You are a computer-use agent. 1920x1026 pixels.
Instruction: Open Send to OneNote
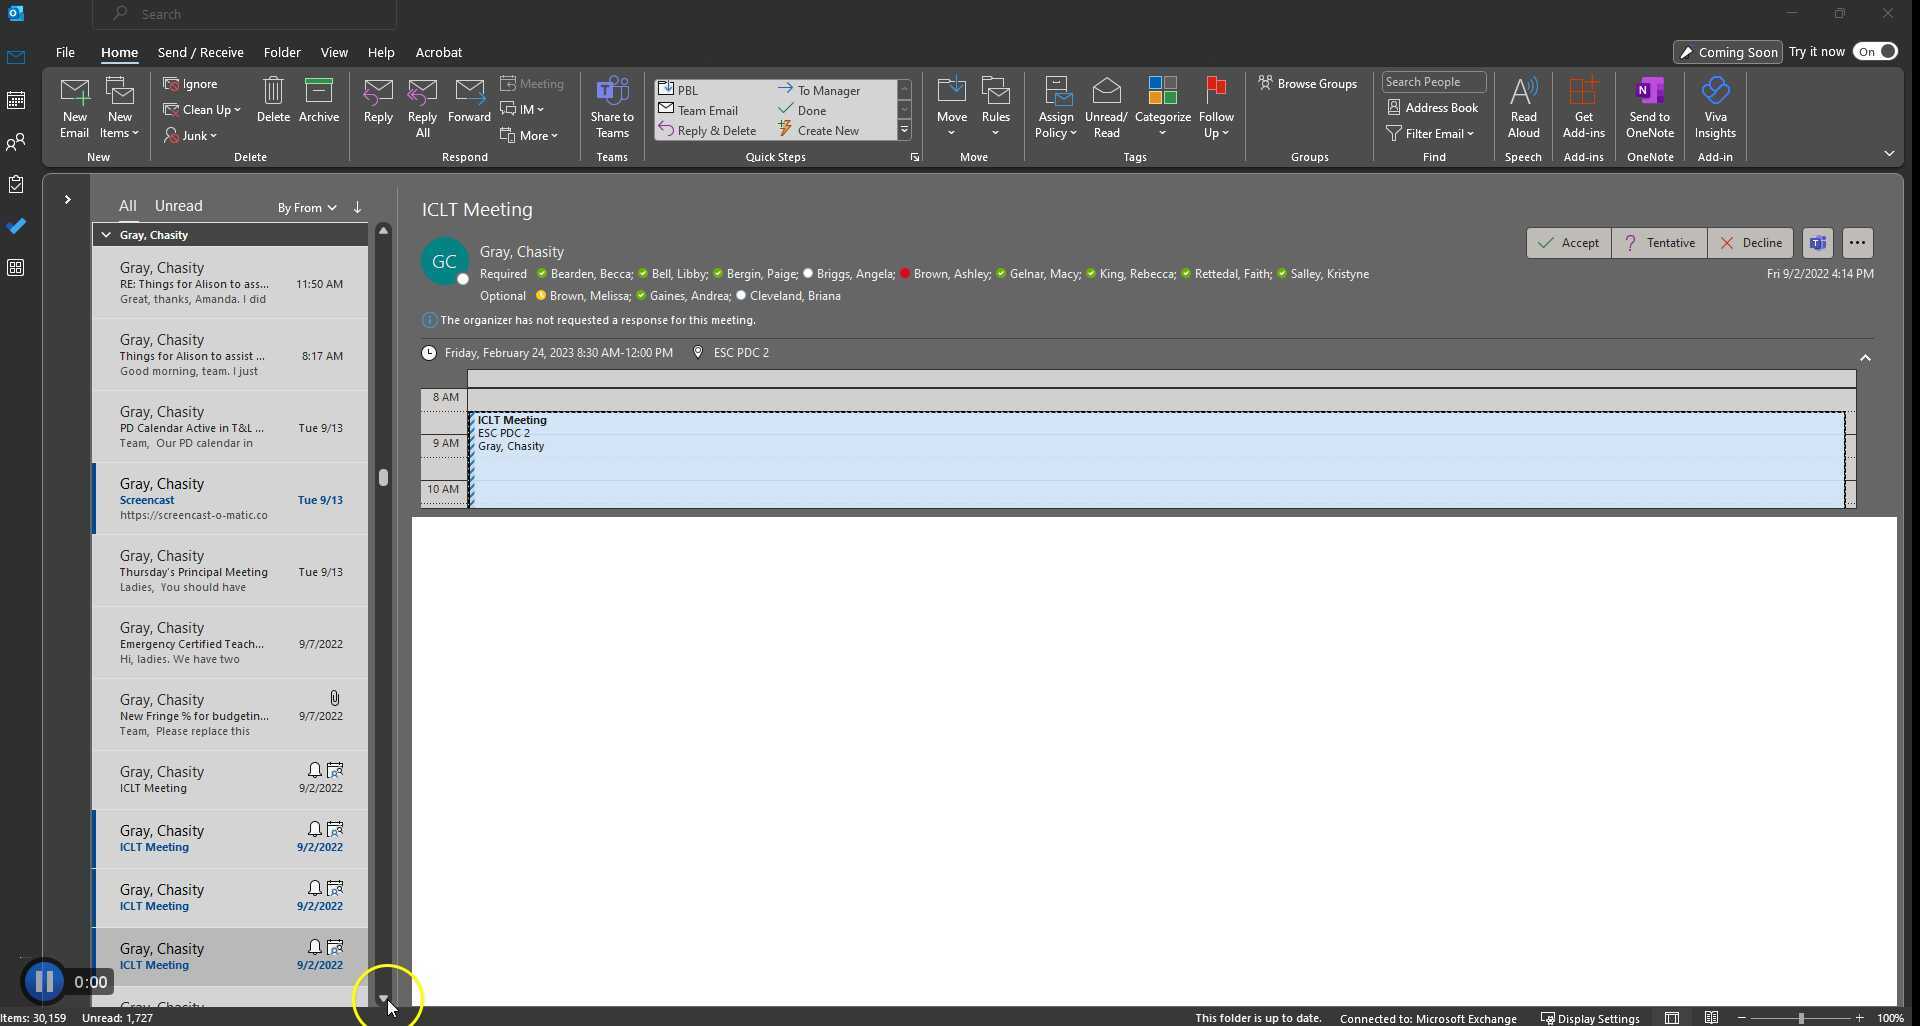point(1649,107)
